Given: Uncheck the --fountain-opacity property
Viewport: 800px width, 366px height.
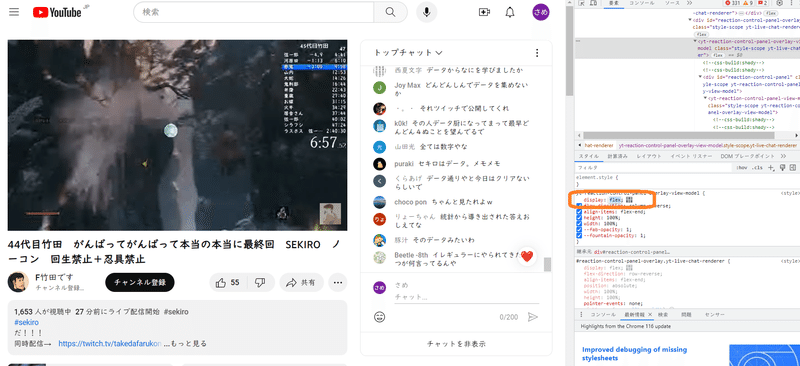Looking at the screenshot, I should click(579, 236).
